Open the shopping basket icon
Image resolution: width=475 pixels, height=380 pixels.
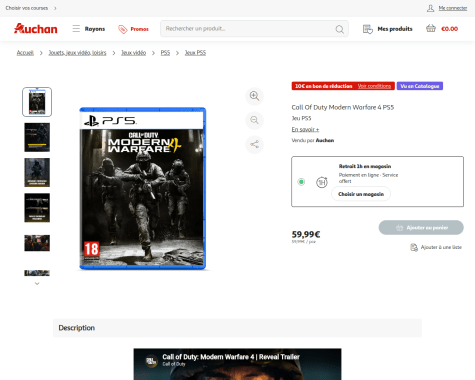[431, 28]
